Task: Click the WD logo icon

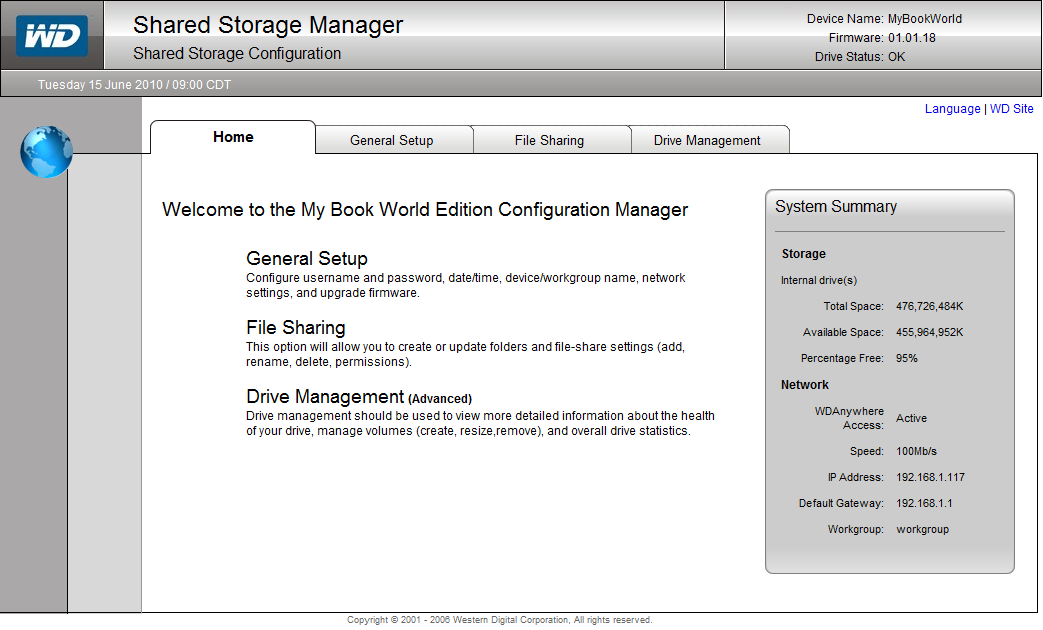Action: 52,35
